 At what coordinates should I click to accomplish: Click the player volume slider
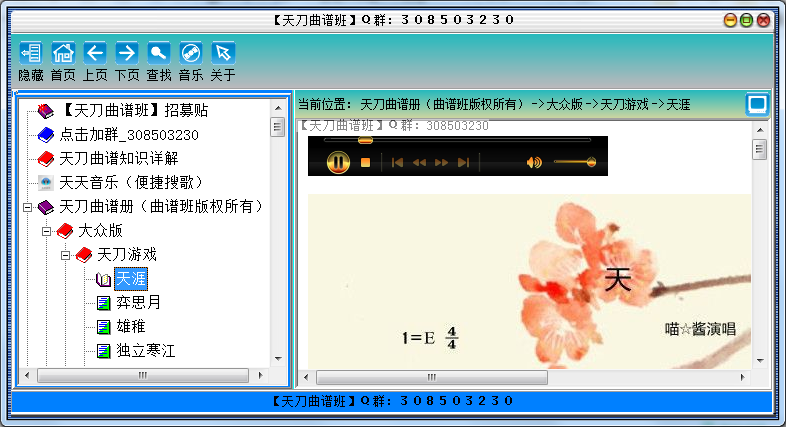tap(574, 162)
